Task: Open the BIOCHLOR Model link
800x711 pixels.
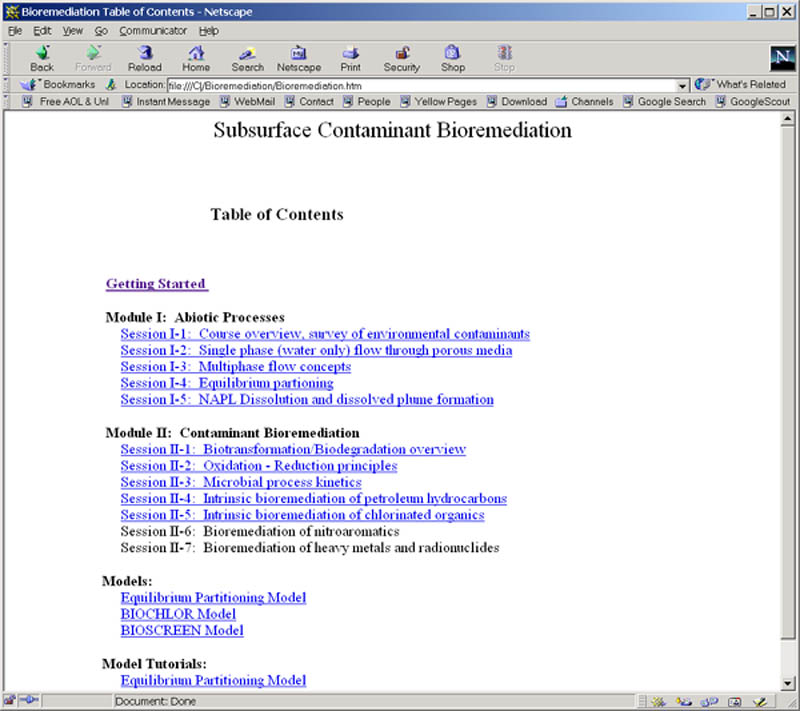Action: click(178, 614)
